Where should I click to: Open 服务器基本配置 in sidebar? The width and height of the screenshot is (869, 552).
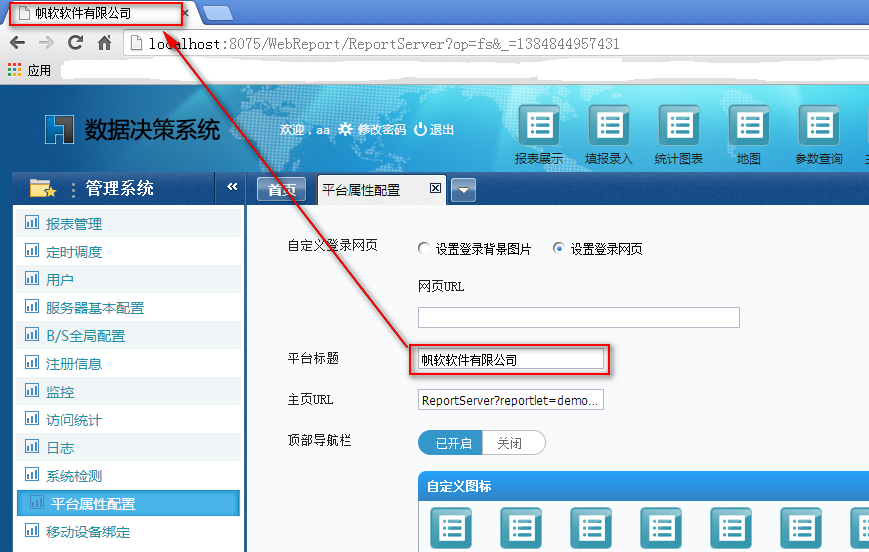point(129,308)
